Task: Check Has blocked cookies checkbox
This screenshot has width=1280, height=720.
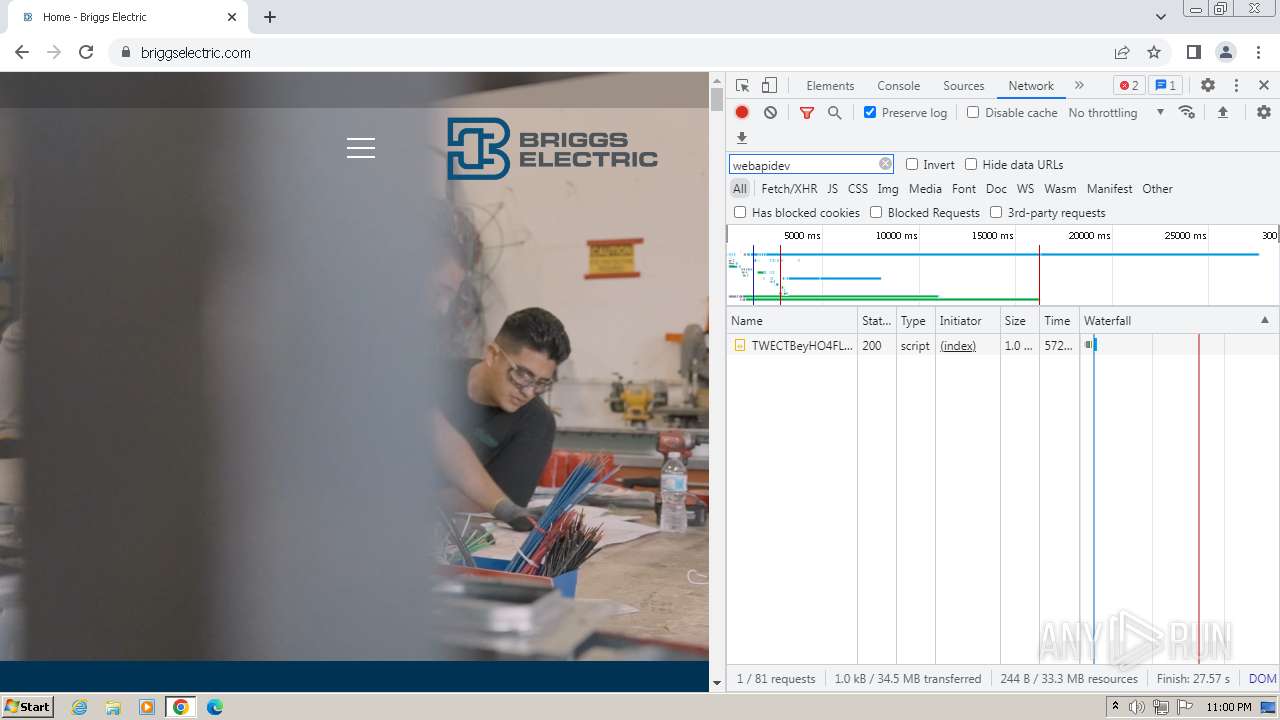Action: (x=740, y=212)
